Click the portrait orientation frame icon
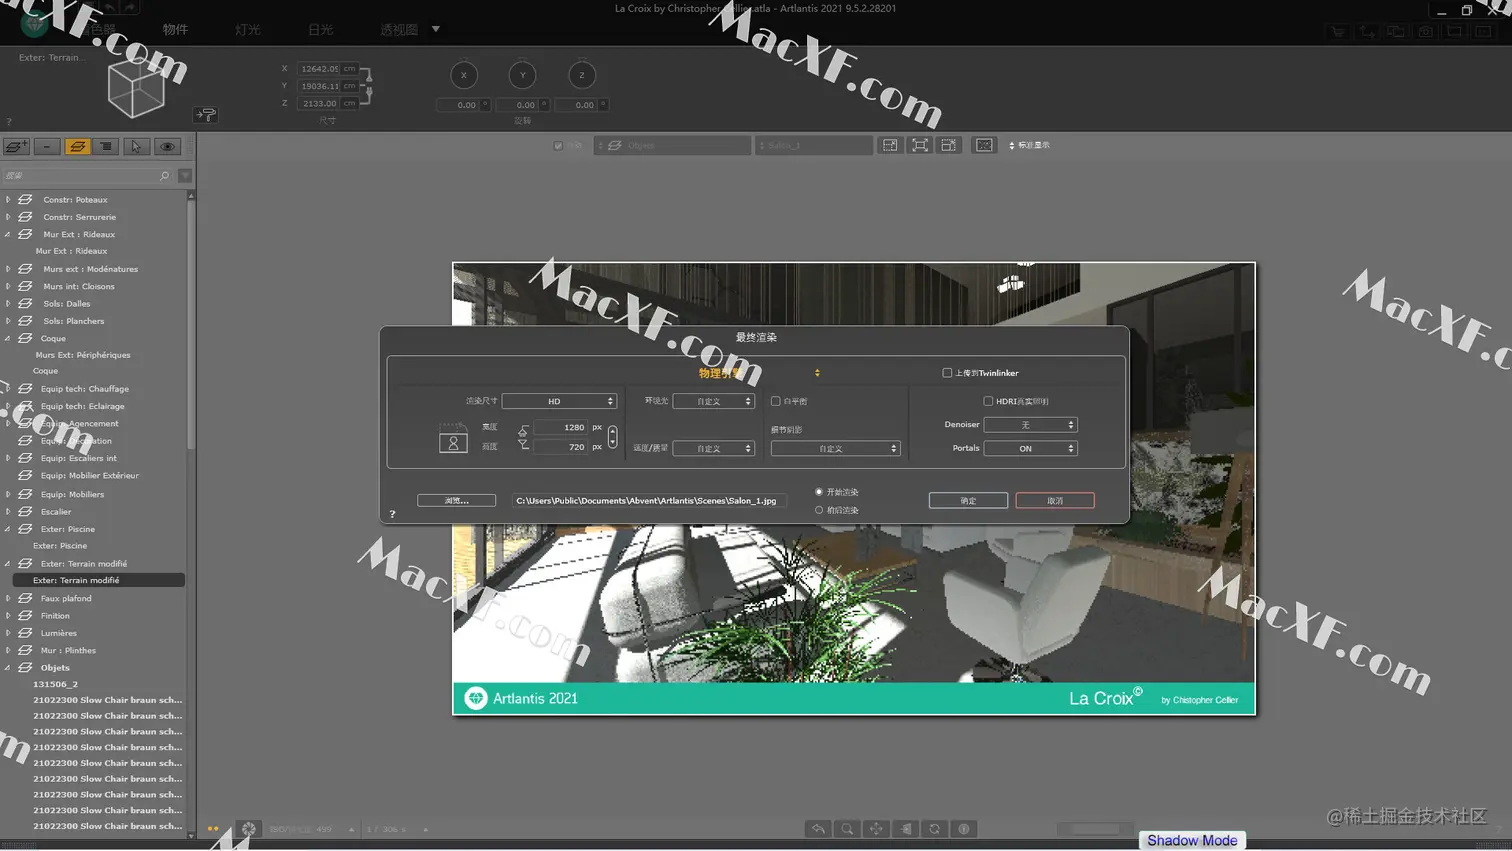The image size is (1512, 851). (x=453, y=438)
